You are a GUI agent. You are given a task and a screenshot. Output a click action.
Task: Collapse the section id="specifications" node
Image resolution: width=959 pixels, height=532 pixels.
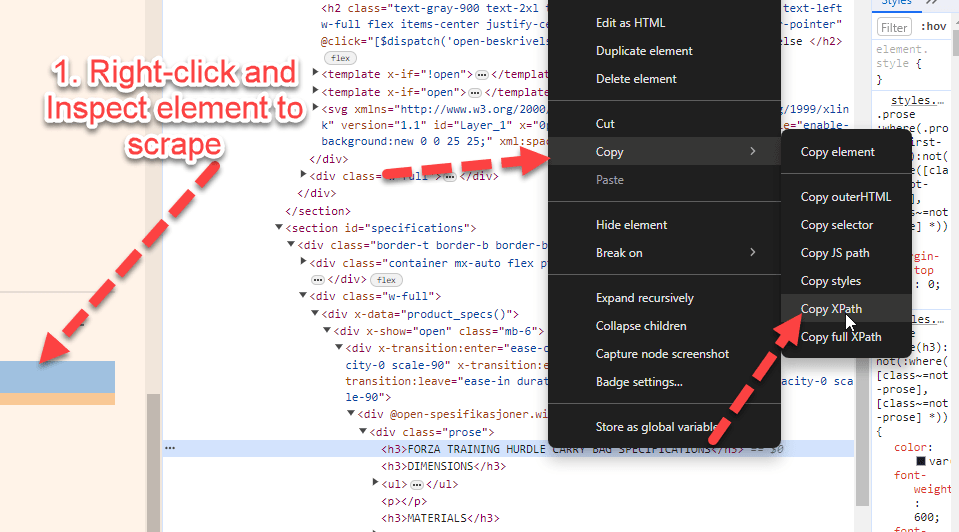pos(279,228)
